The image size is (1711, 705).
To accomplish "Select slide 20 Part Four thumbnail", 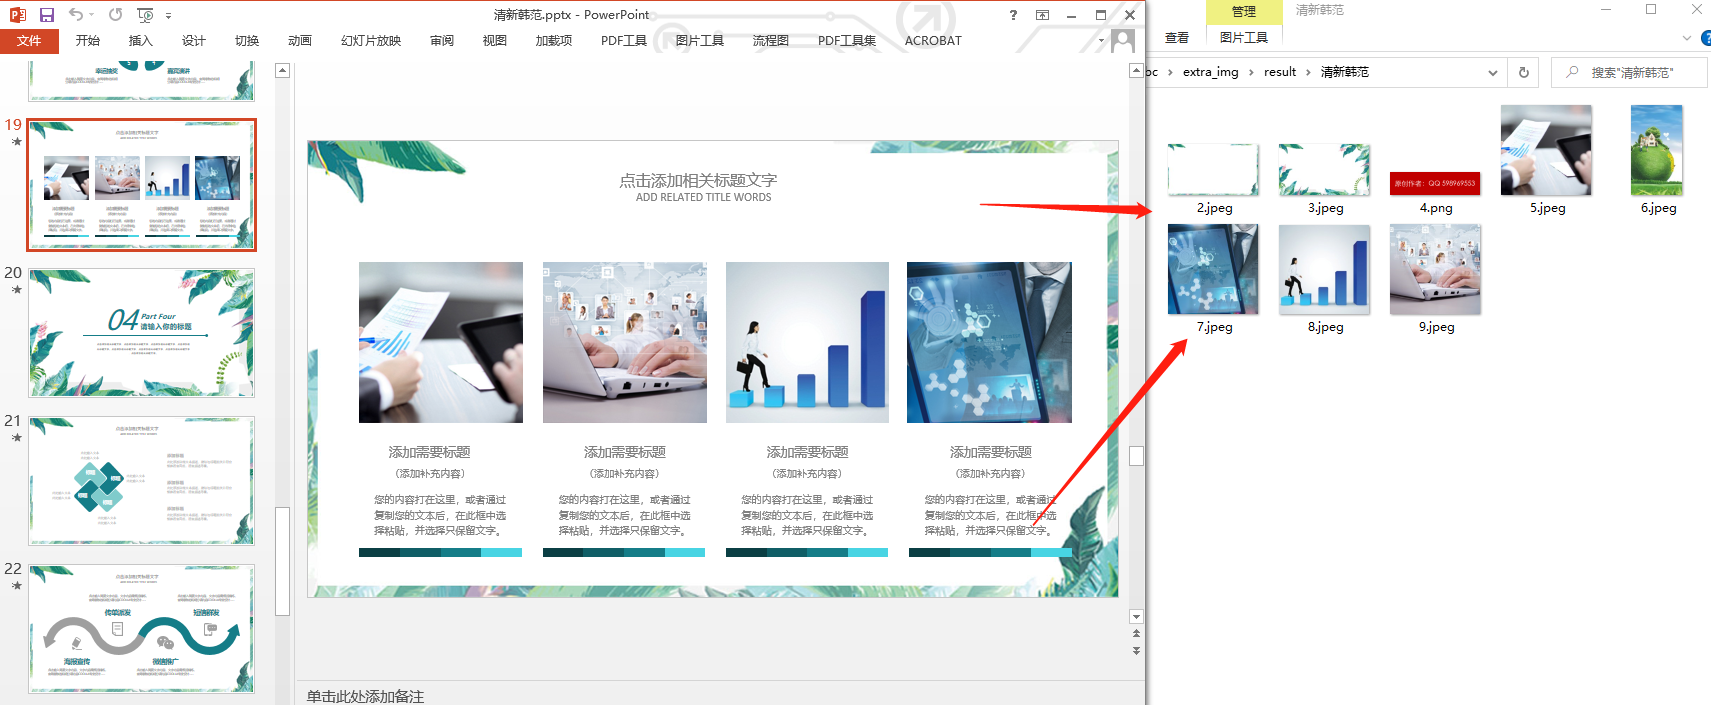I will [x=141, y=333].
